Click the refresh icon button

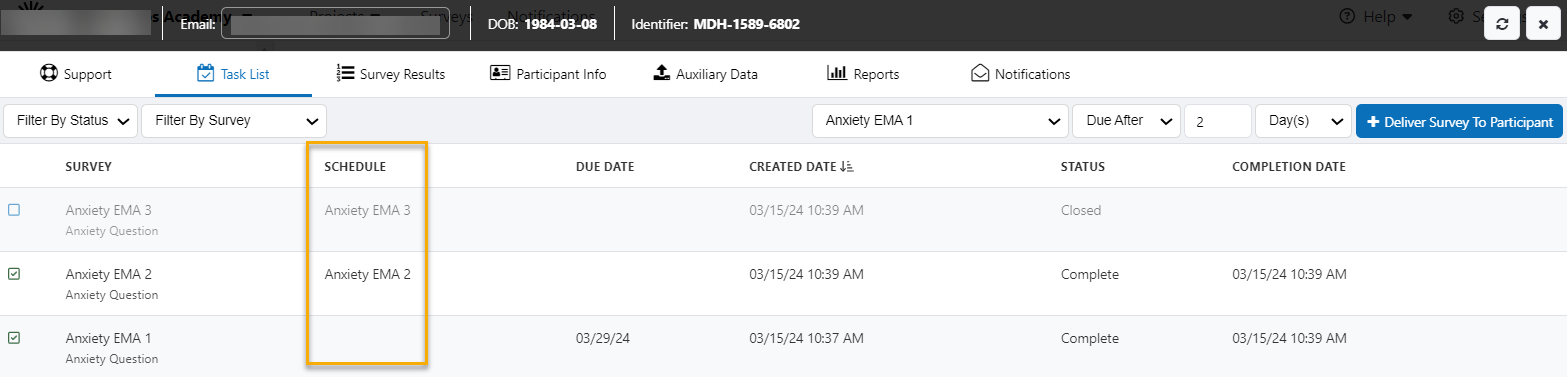tap(1502, 23)
